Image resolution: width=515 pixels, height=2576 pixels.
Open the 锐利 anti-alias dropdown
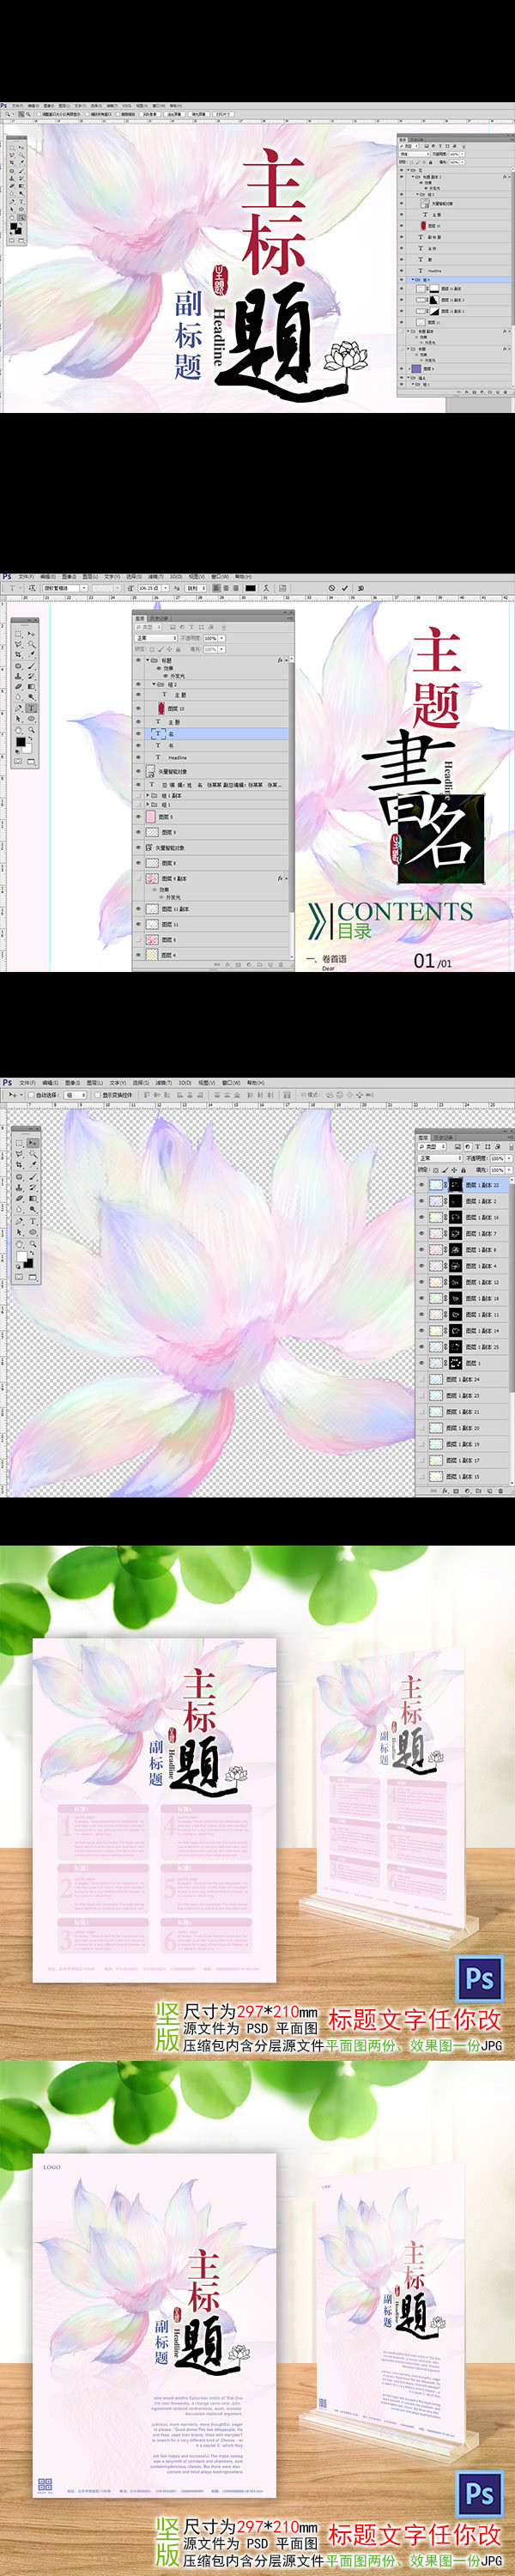pos(195,588)
